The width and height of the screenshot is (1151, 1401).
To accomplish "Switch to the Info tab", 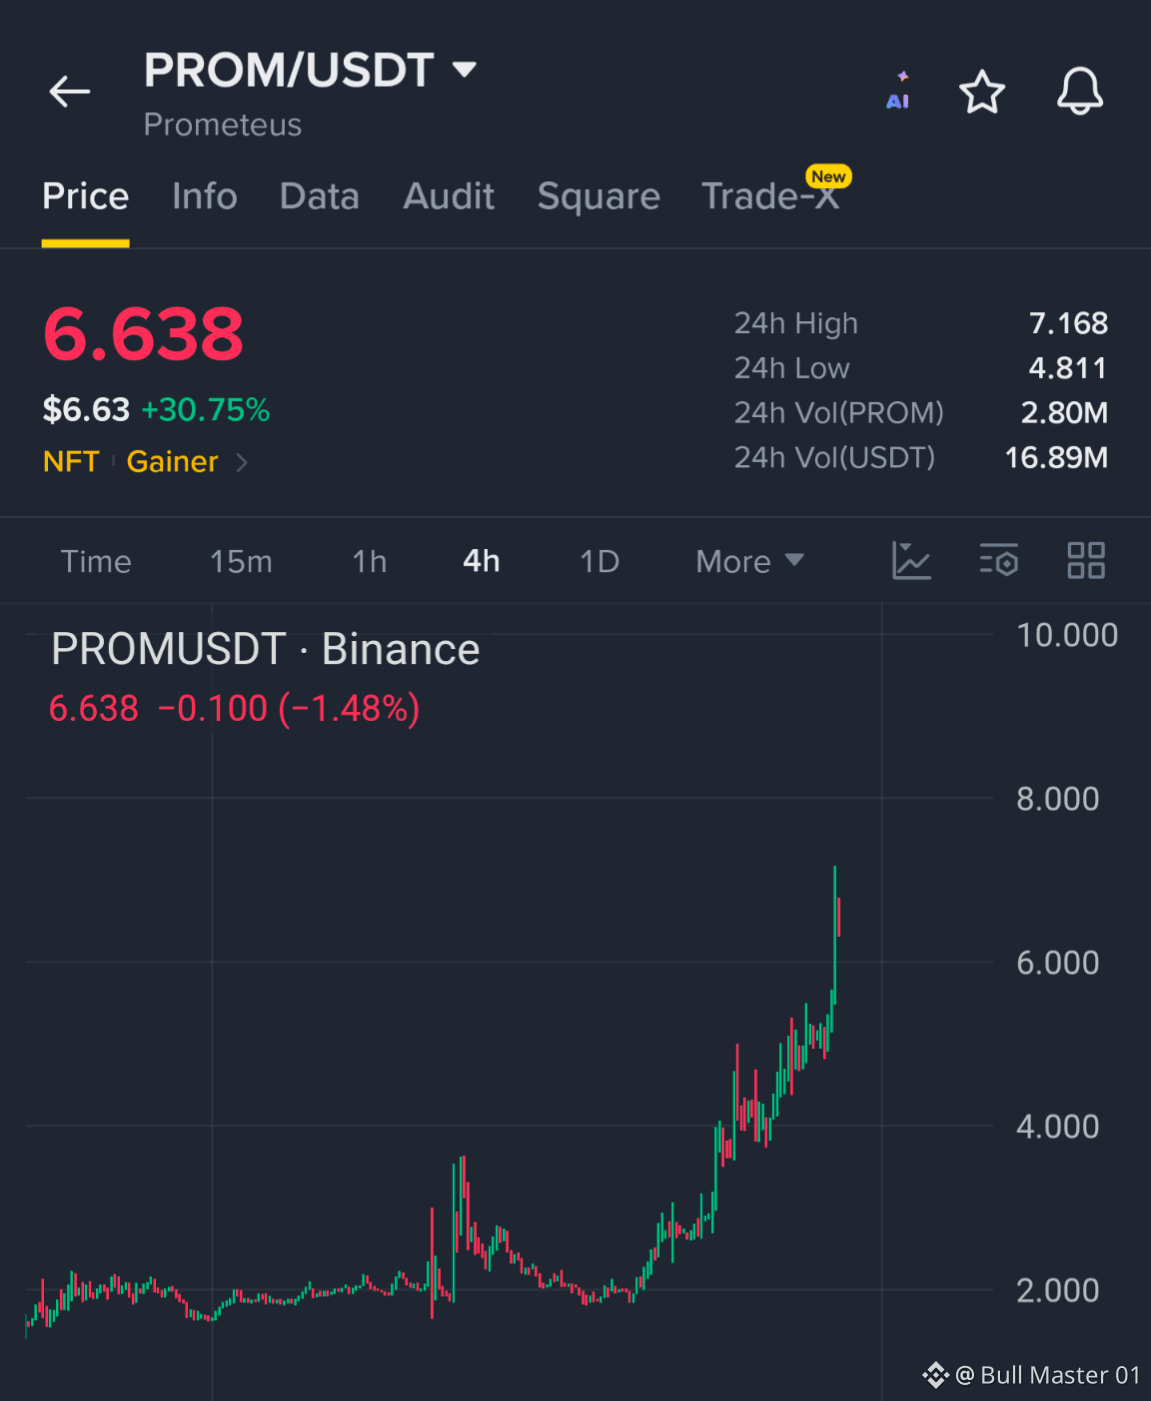I will (x=204, y=196).
